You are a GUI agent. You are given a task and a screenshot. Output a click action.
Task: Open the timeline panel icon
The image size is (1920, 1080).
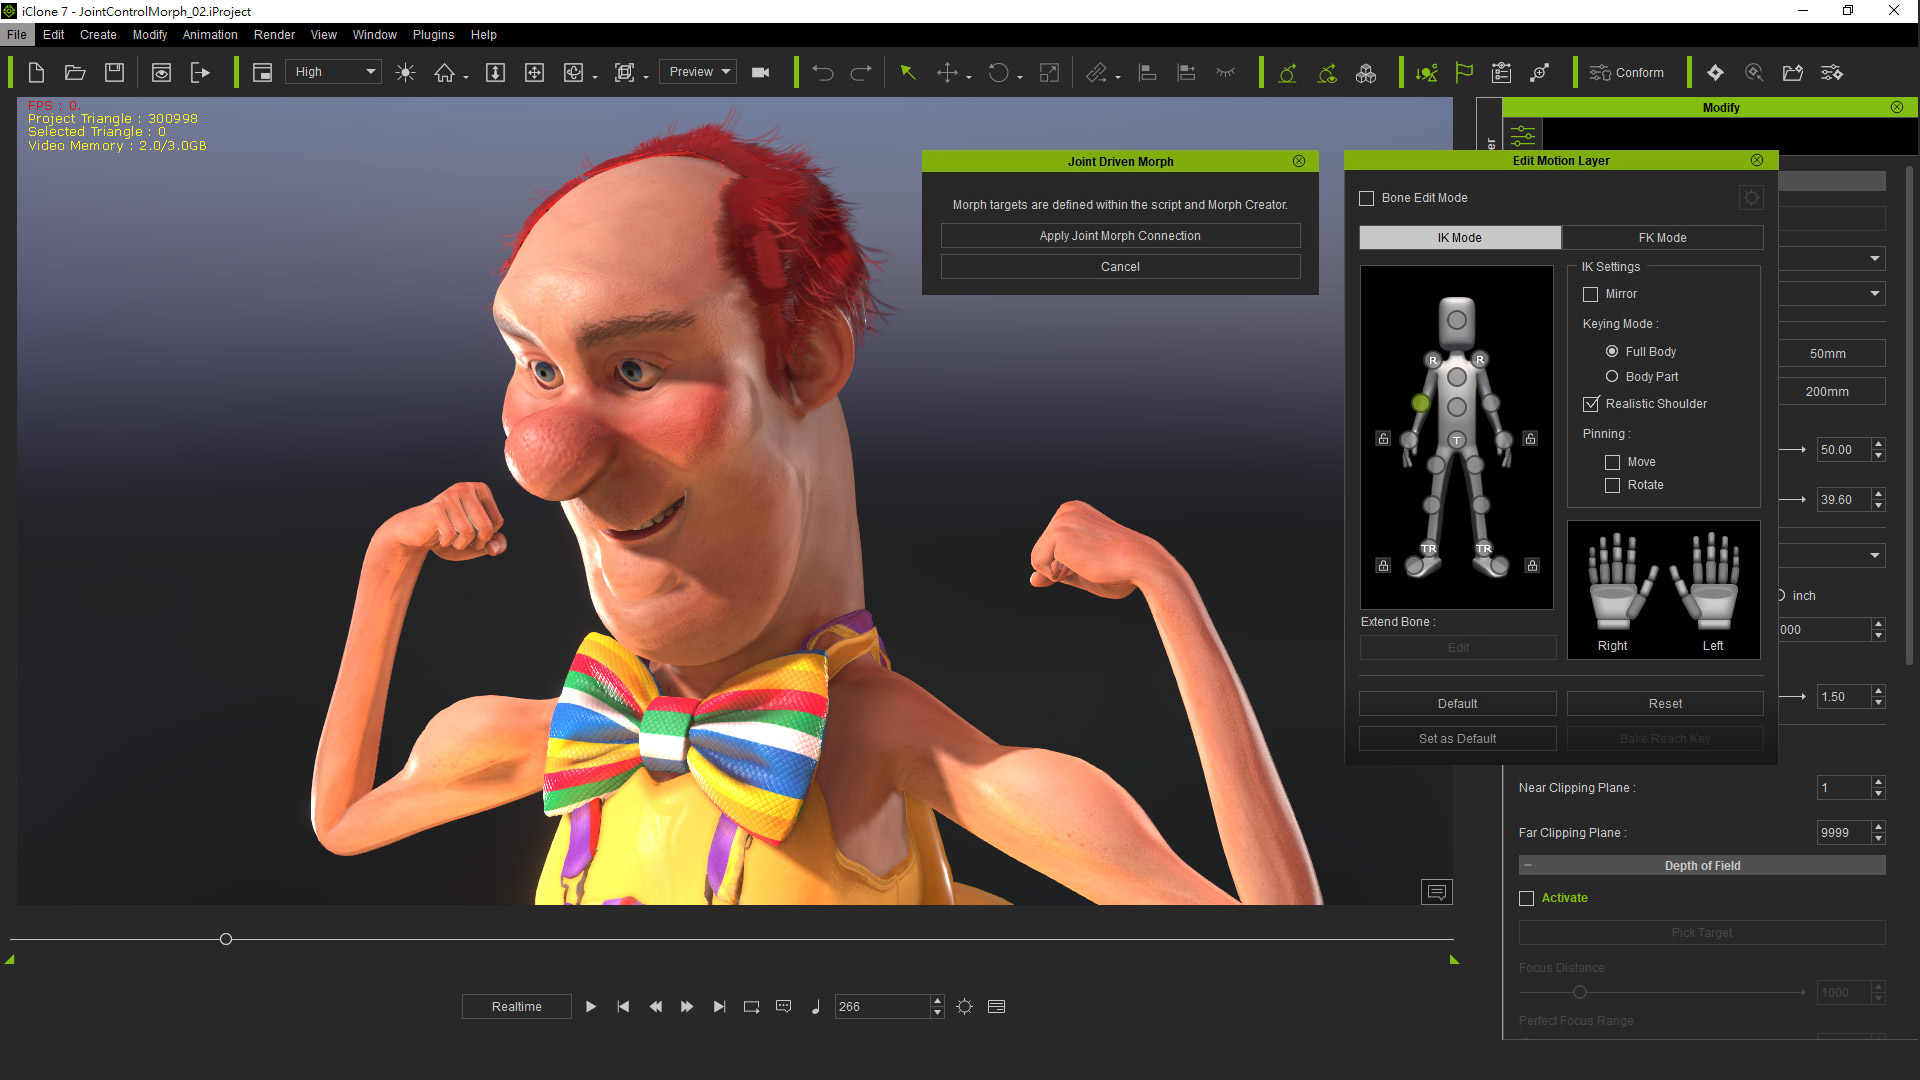tap(996, 1007)
